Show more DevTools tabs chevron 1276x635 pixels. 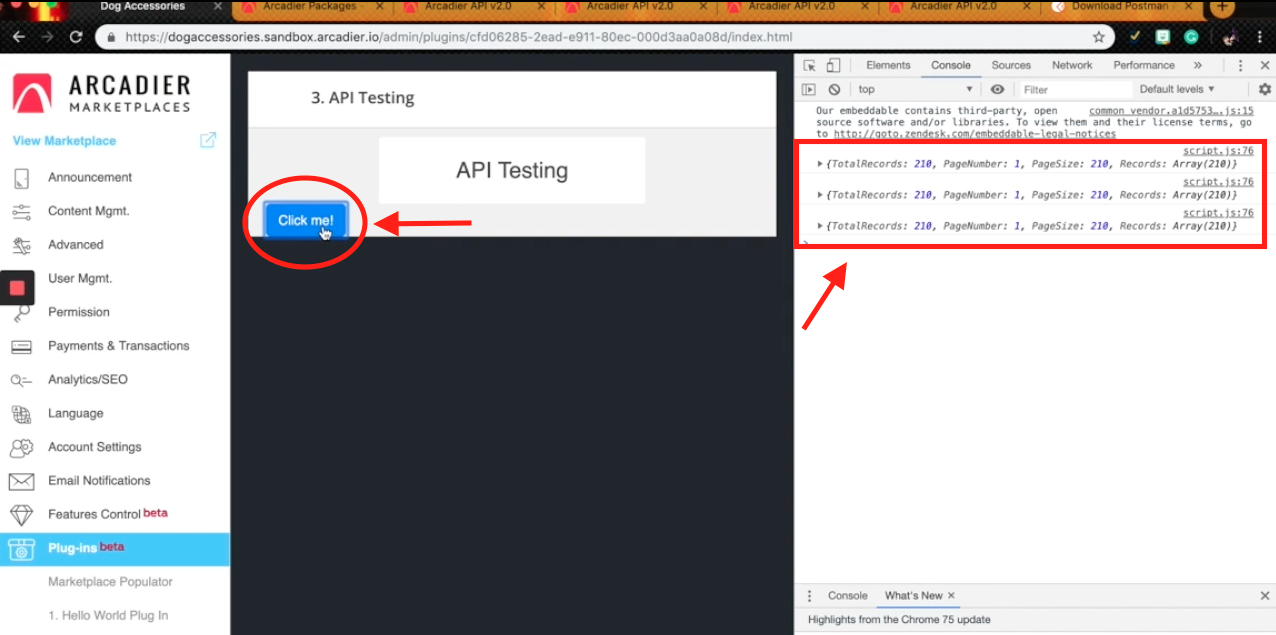tap(1197, 65)
